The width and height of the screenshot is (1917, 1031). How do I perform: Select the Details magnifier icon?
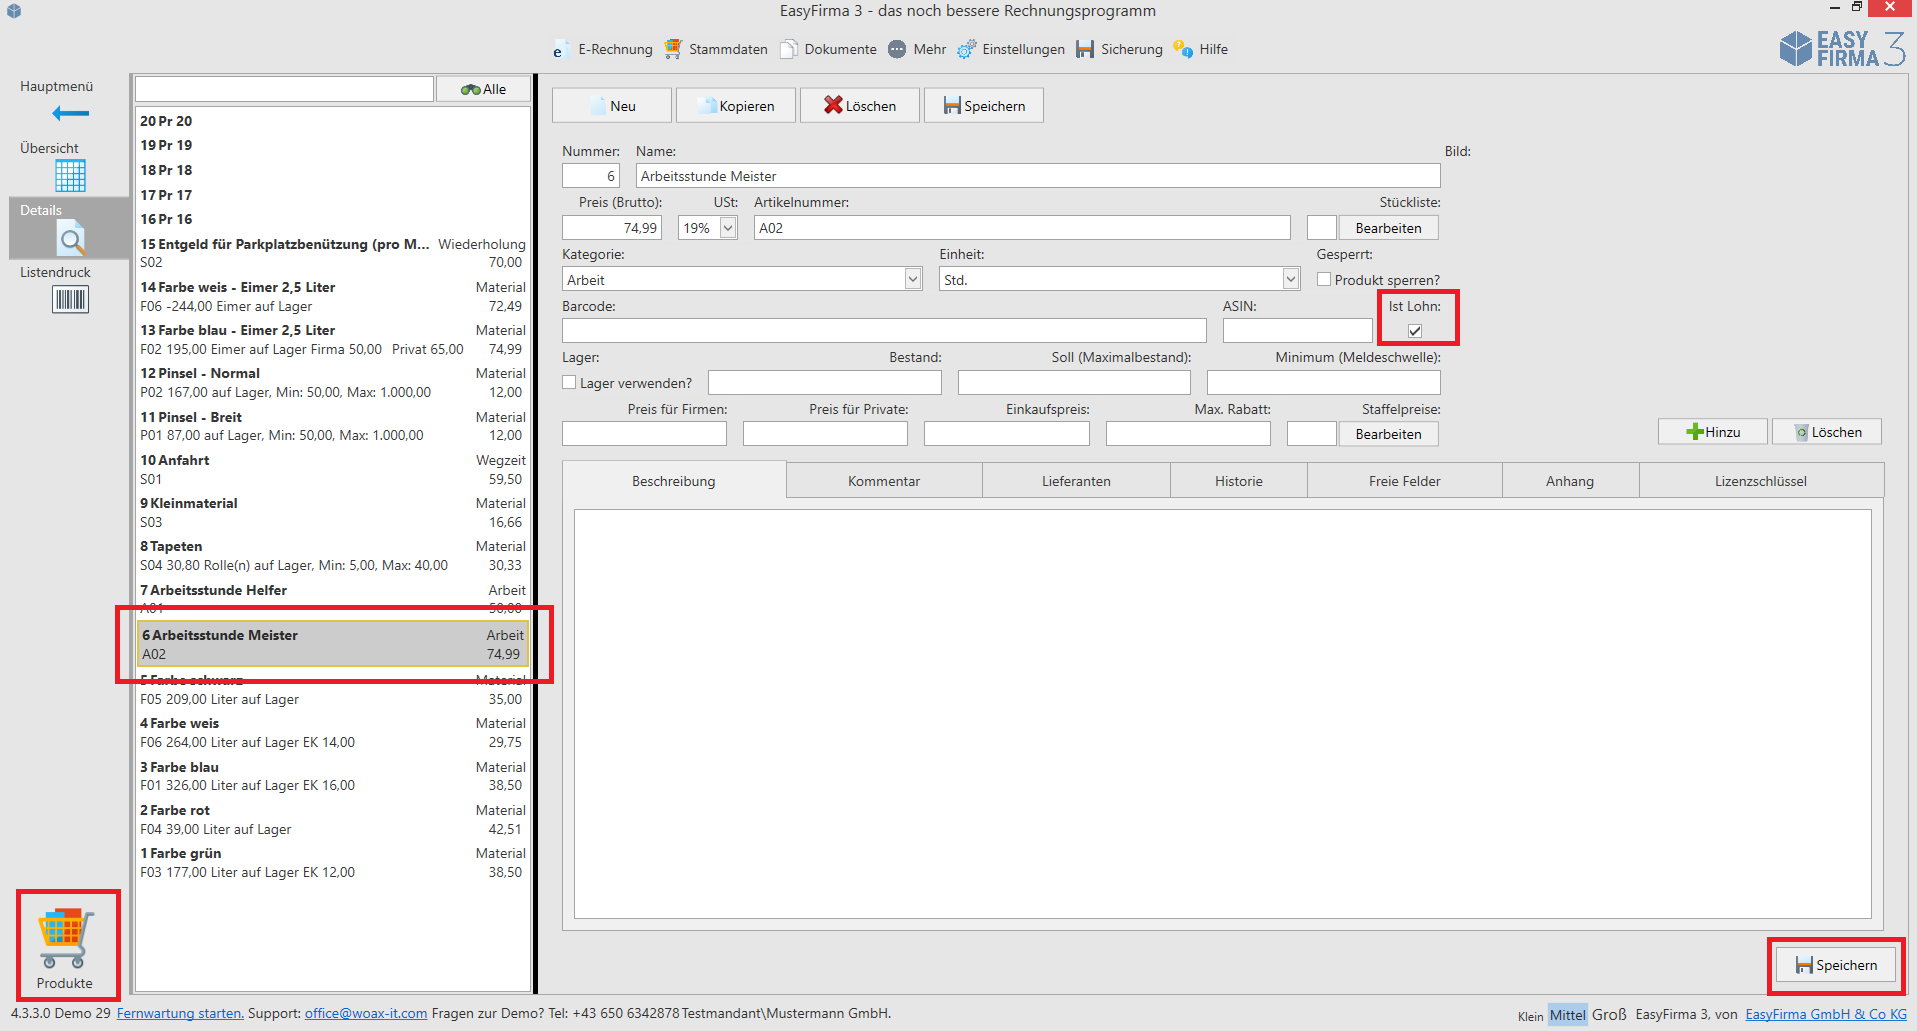point(70,238)
